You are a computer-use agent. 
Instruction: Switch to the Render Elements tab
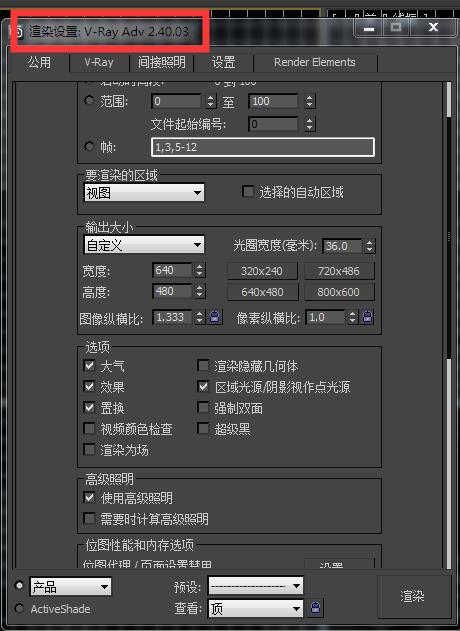coord(315,62)
